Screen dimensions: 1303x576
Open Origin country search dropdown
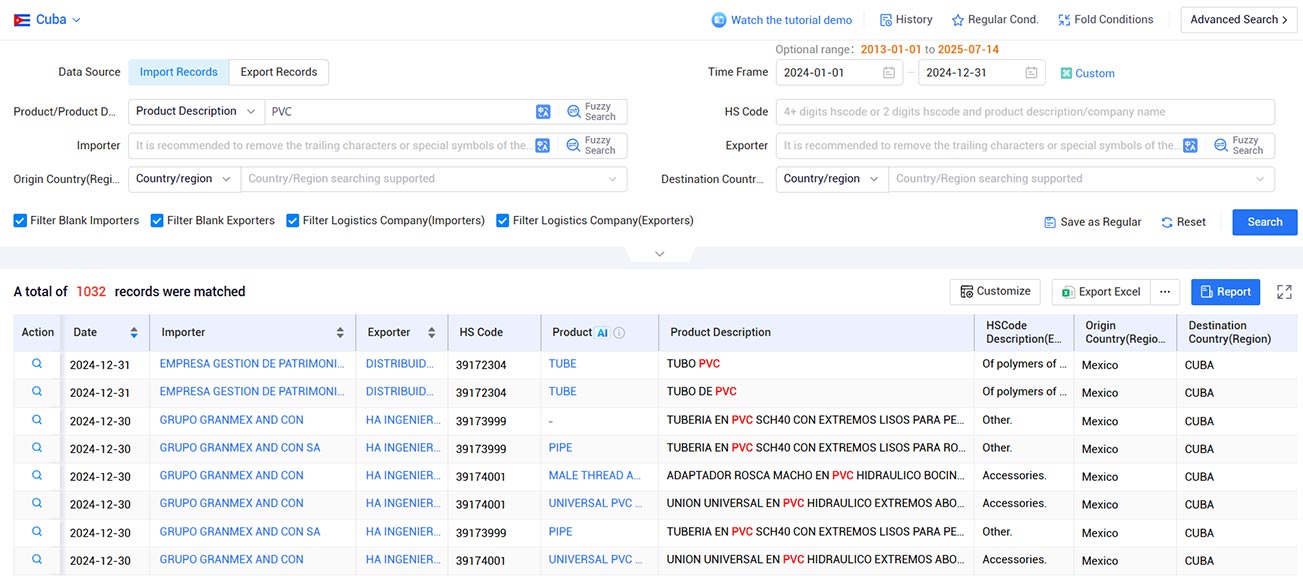pos(433,179)
